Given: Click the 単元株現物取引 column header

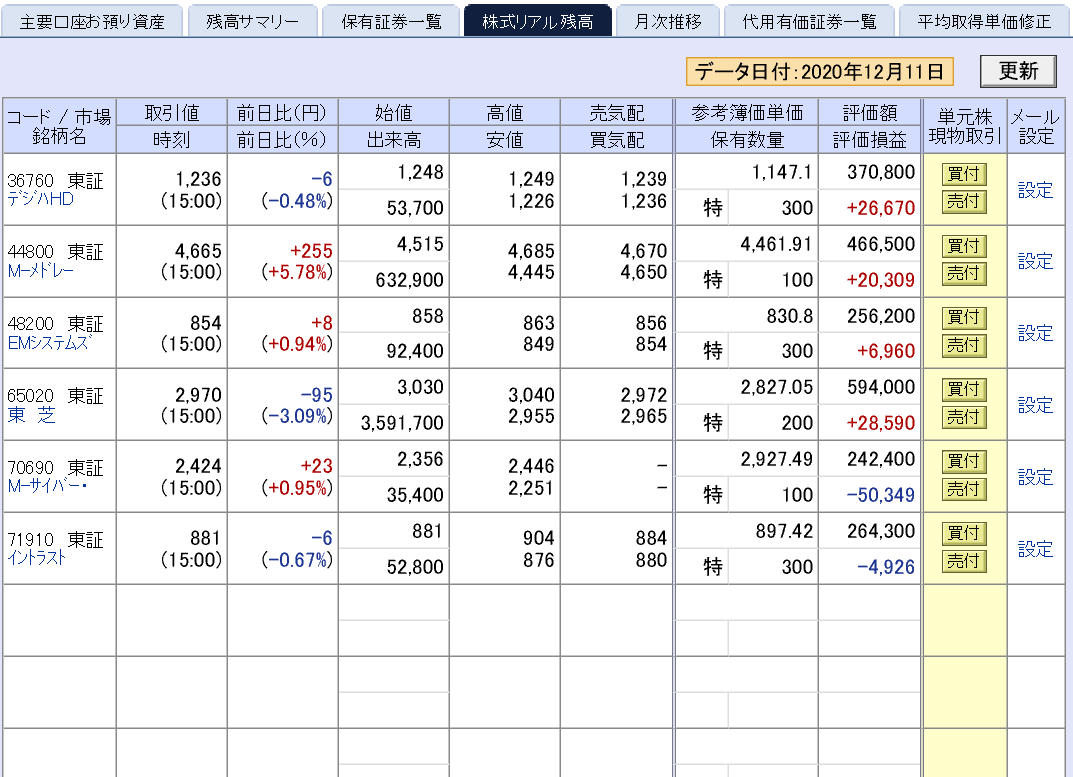Looking at the screenshot, I should (x=964, y=126).
